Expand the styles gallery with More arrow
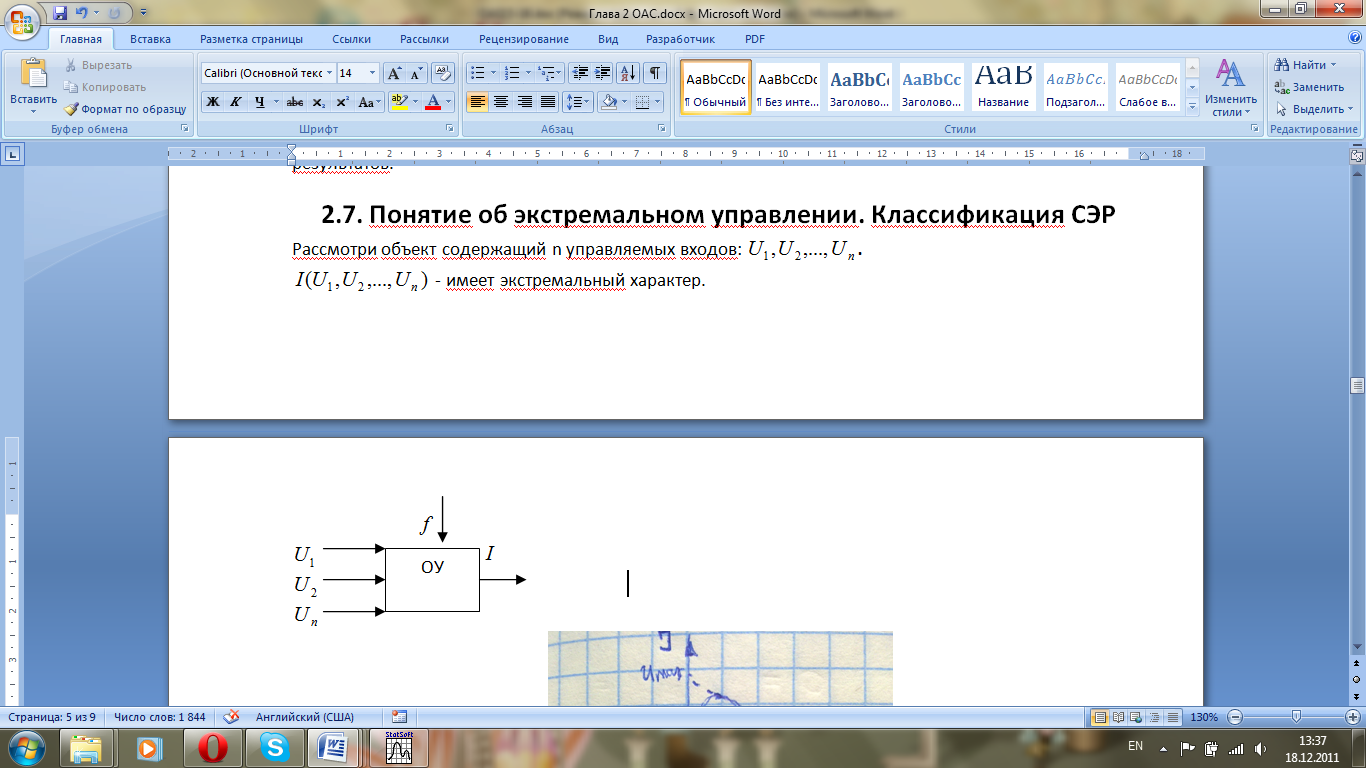This screenshot has height=768, width=1366. click(x=1191, y=105)
